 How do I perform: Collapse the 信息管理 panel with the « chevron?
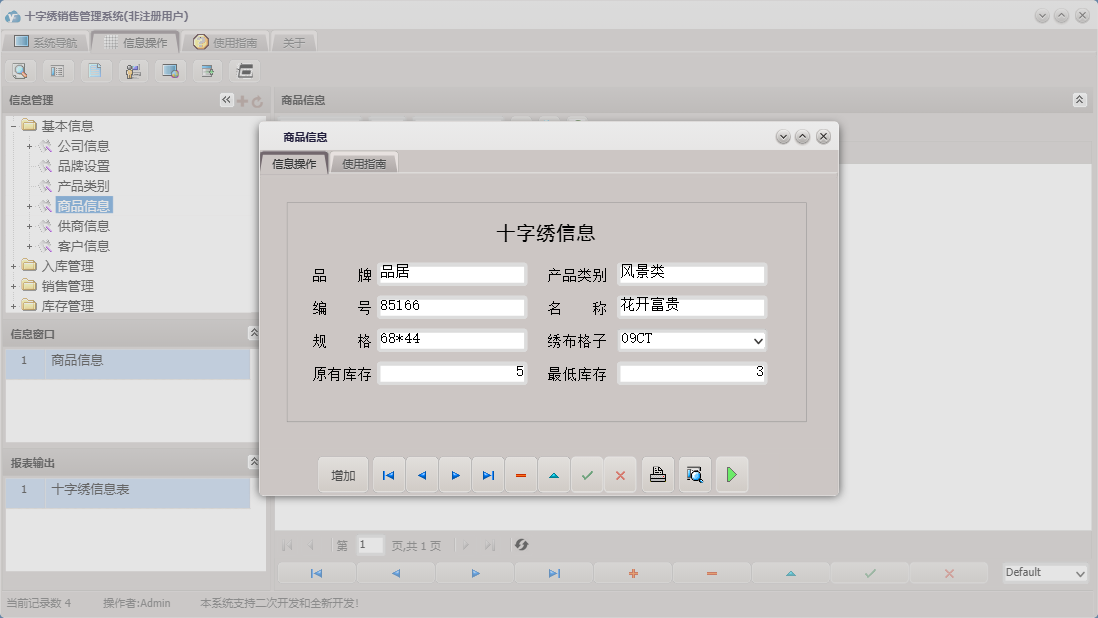coord(225,100)
